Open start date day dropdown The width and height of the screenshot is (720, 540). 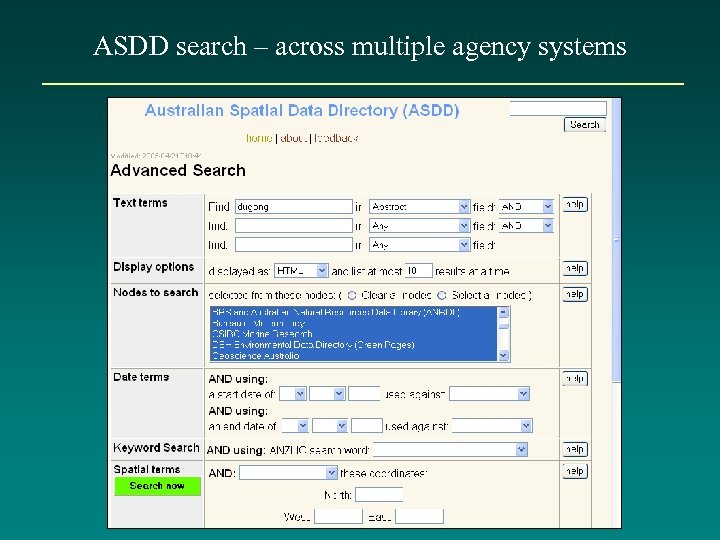[x=293, y=394]
